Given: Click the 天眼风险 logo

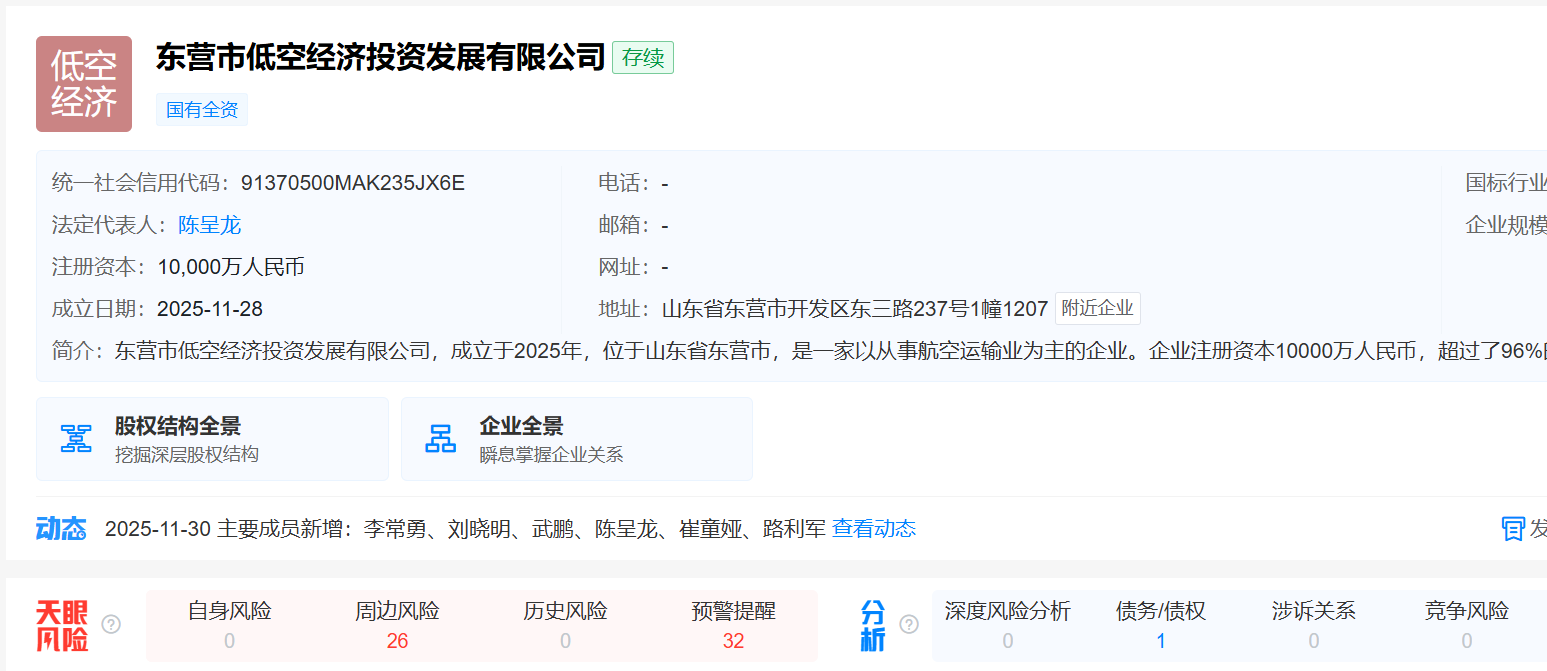Looking at the screenshot, I should pyautogui.click(x=62, y=625).
